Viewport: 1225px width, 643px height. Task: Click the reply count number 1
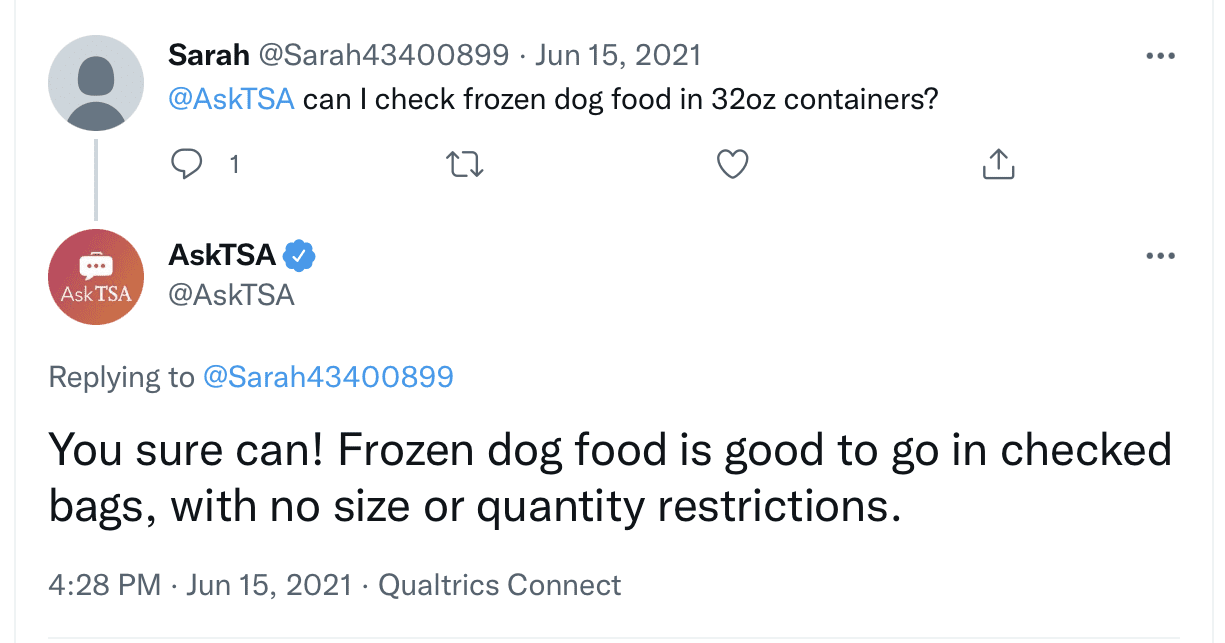[x=234, y=165]
